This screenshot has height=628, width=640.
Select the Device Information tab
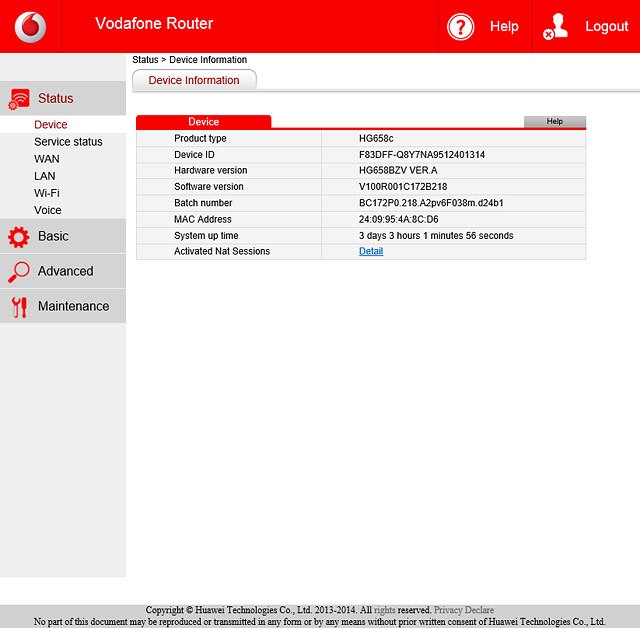point(194,80)
